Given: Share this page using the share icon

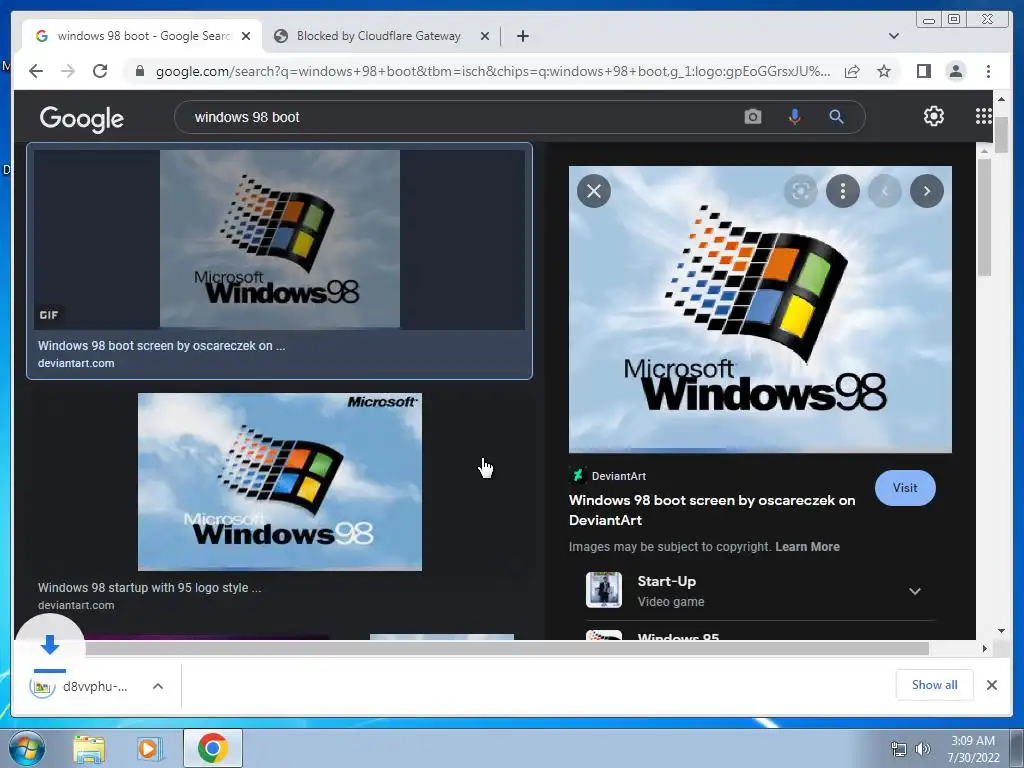Looking at the screenshot, I should [852, 71].
